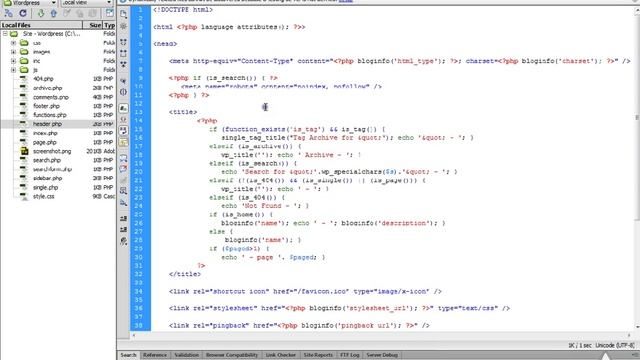Switch to the Search tab

[128, 355]
